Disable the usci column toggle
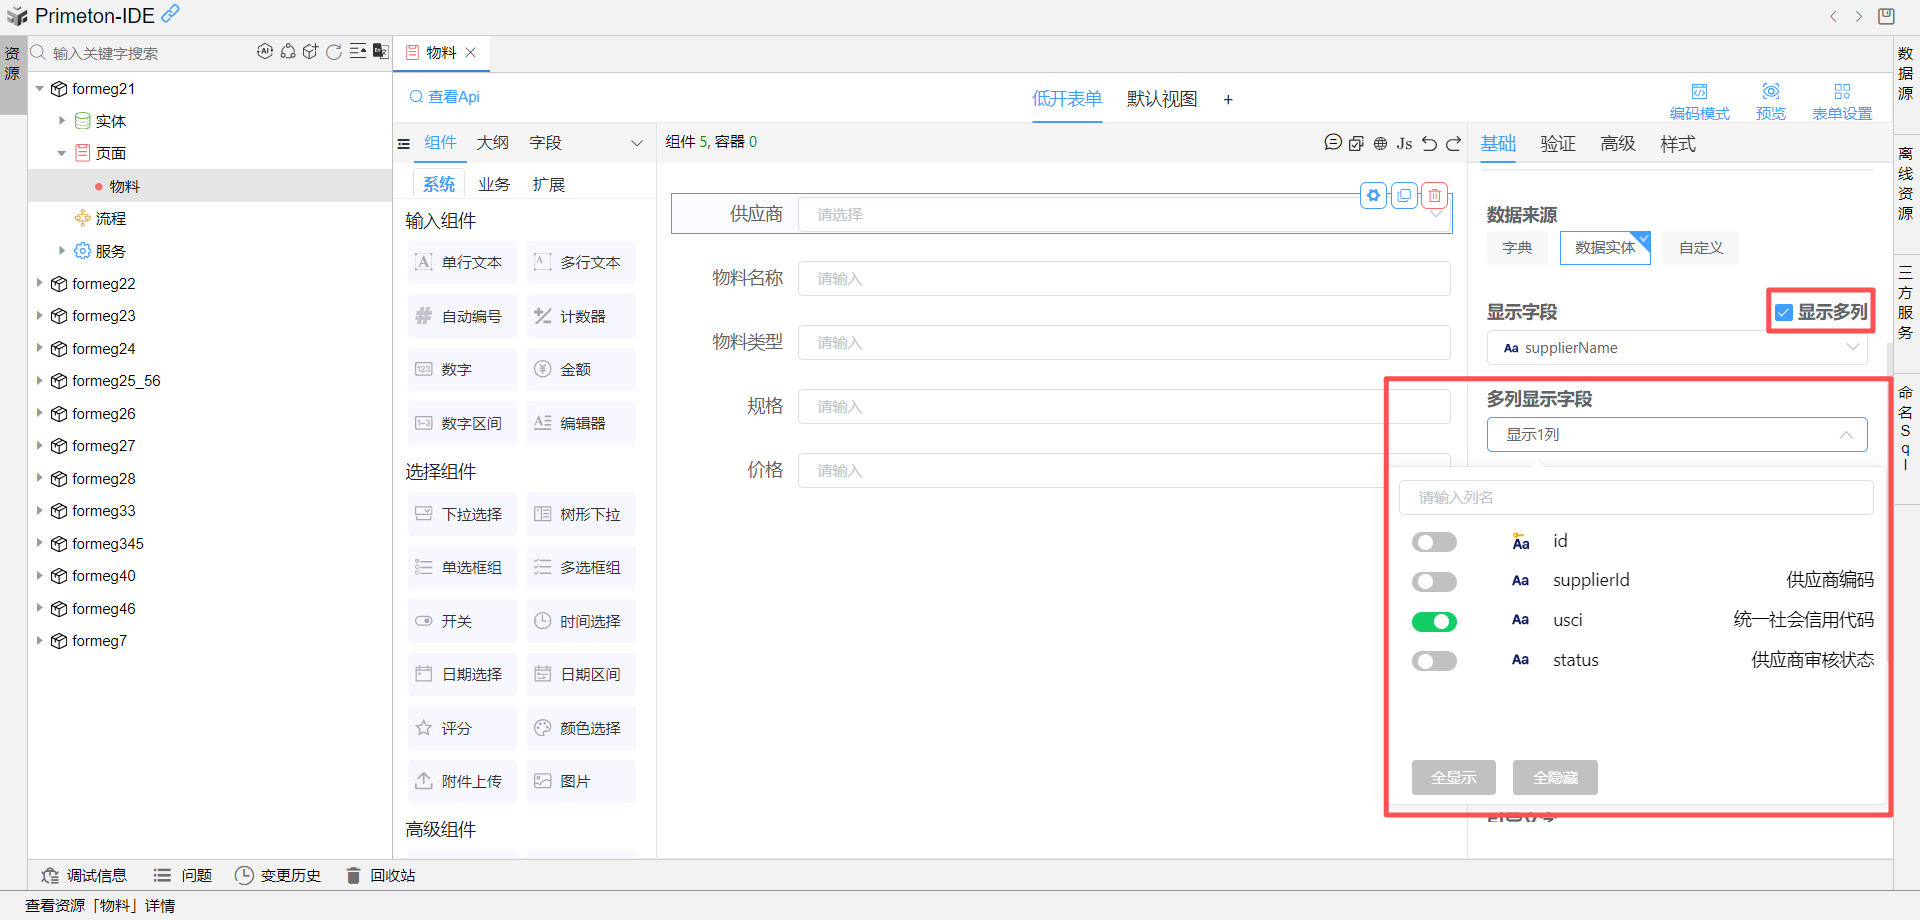This screenshot has width=1920, height=920. pyautogui.click(x=1434, y=622)
